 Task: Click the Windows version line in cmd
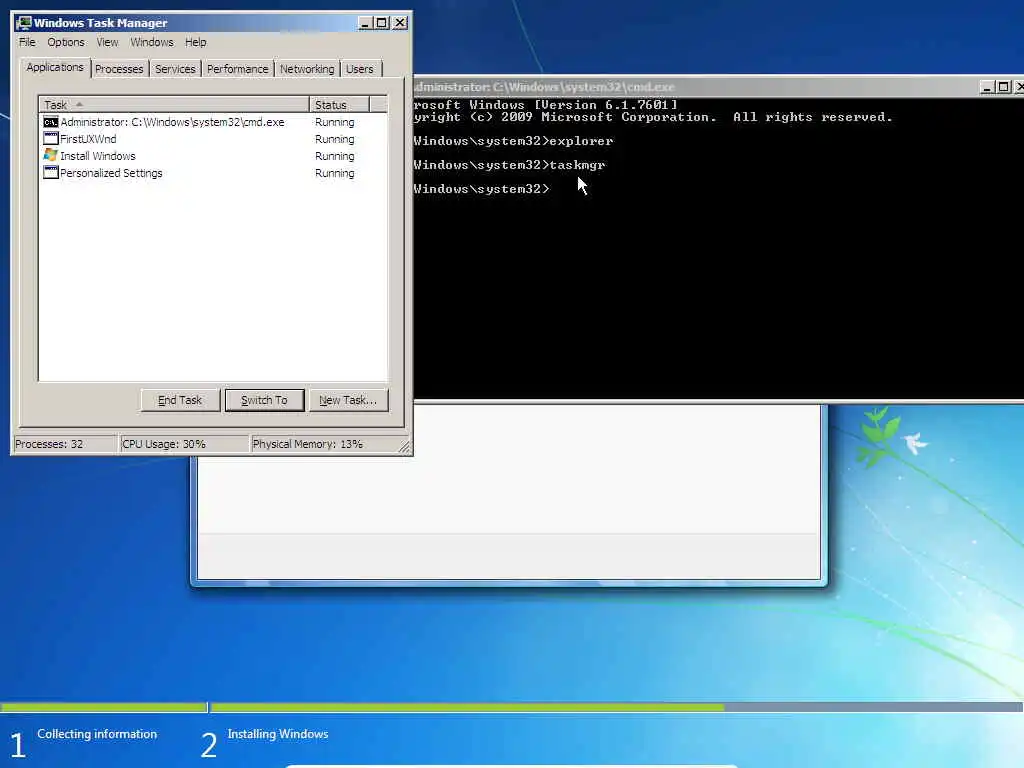tap(546, 104)
